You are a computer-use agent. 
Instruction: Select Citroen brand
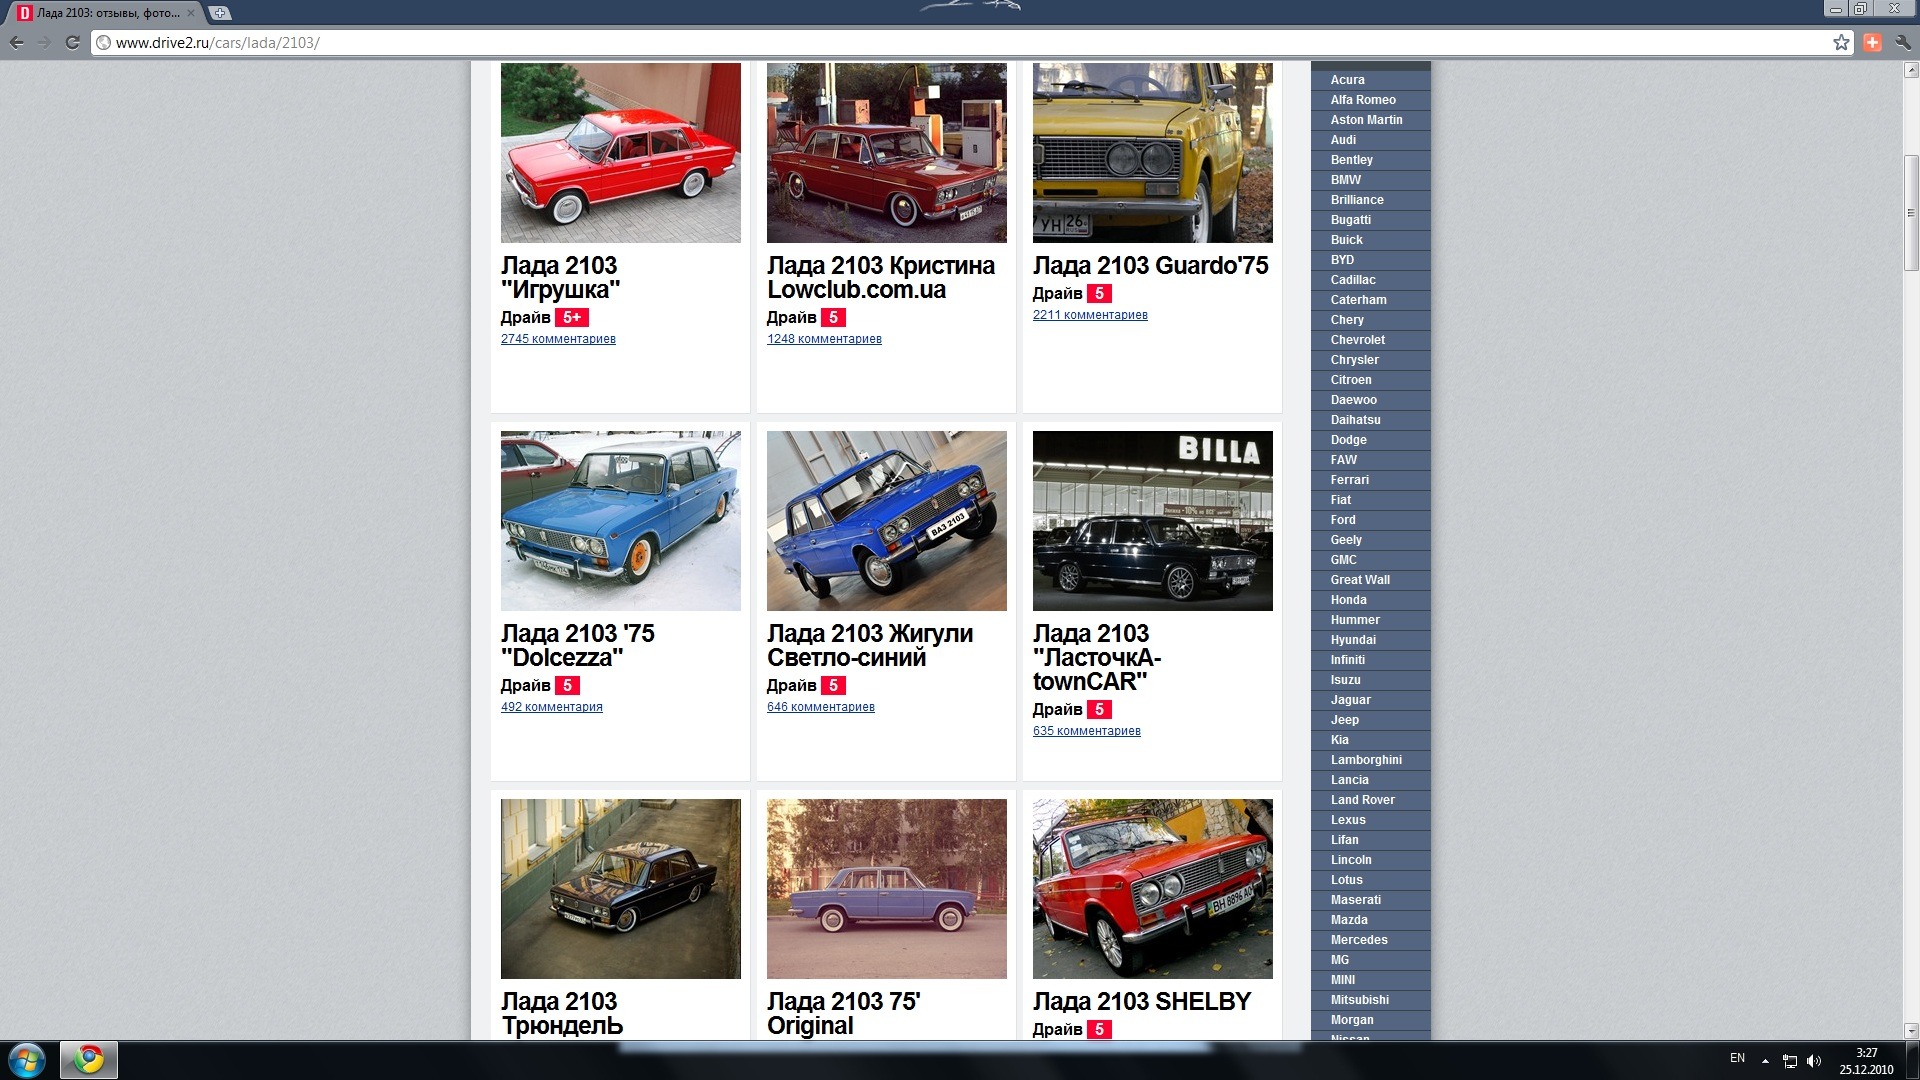pyautogui.click(x=1371, y=380)
